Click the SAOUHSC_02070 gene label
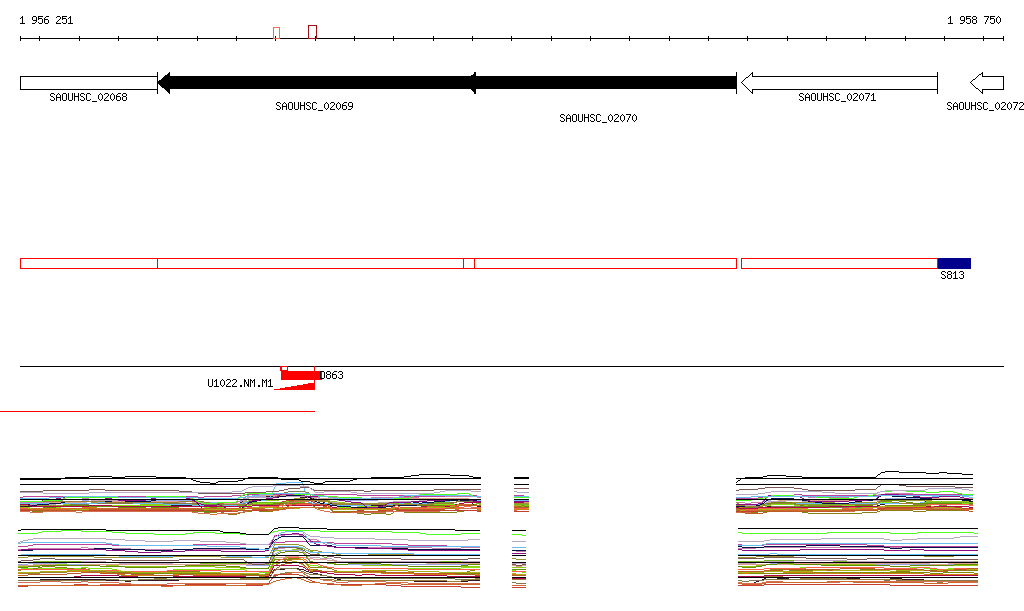Screen dimensions: 1024x611 click(598, 118)
